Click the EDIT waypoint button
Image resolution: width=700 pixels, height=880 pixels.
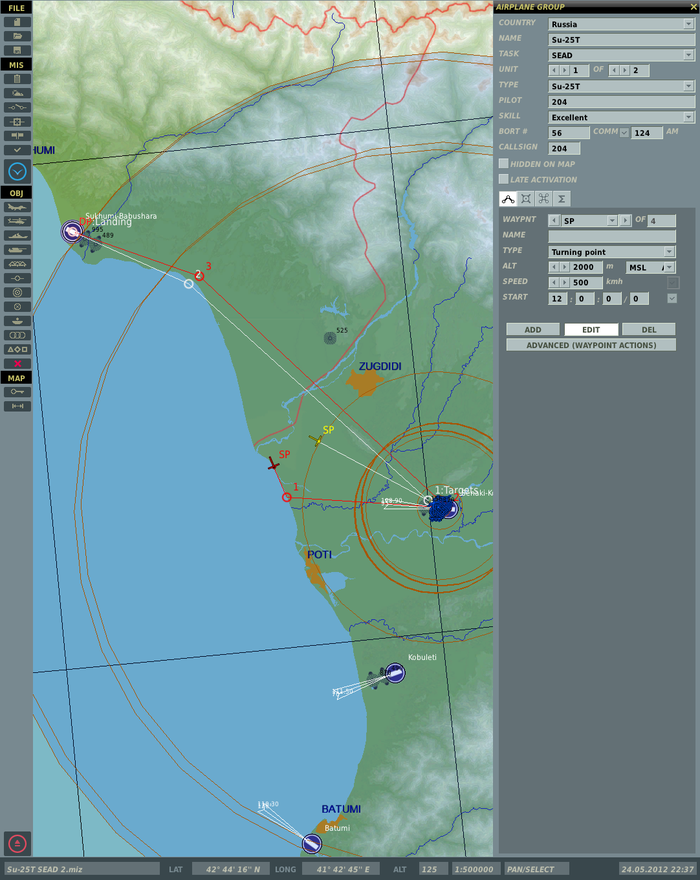(591, 329)
